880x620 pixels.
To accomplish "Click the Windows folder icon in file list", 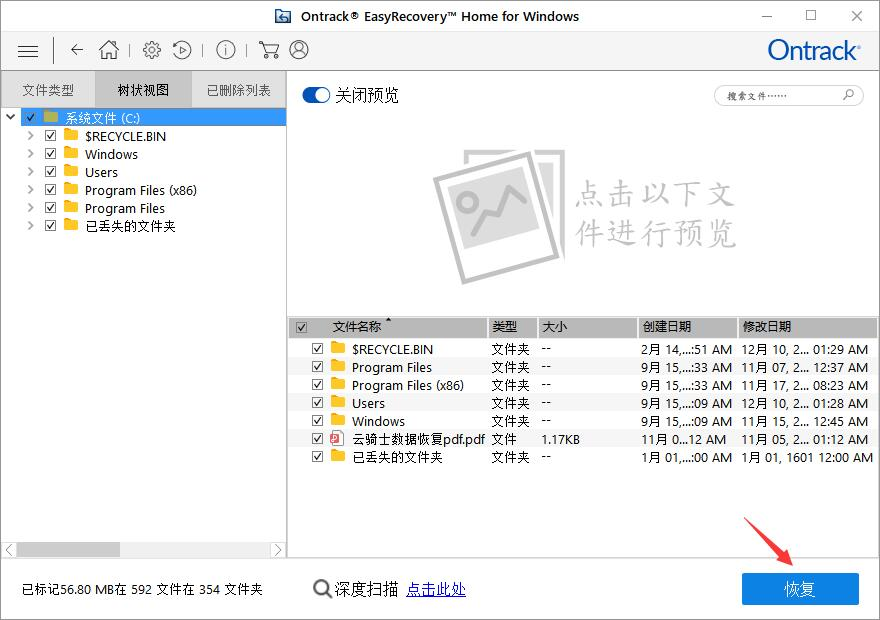I will point(338,420).
